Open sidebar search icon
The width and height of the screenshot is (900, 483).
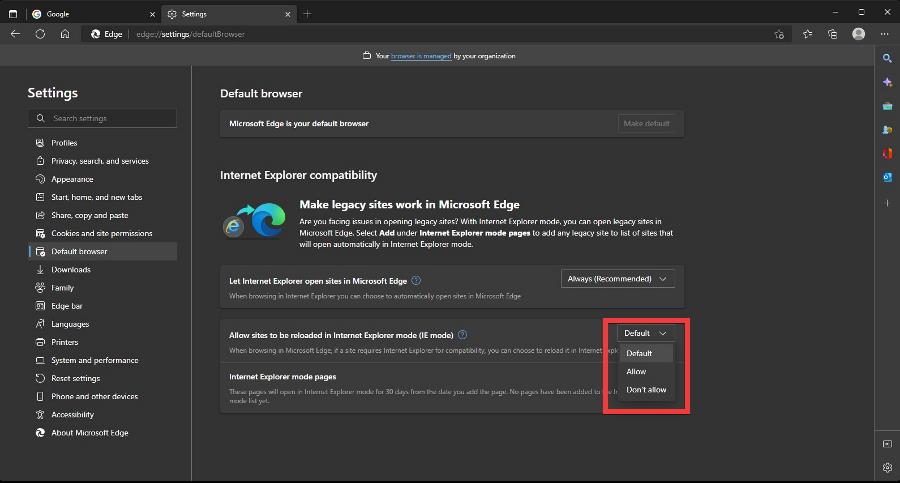point(887,59)
